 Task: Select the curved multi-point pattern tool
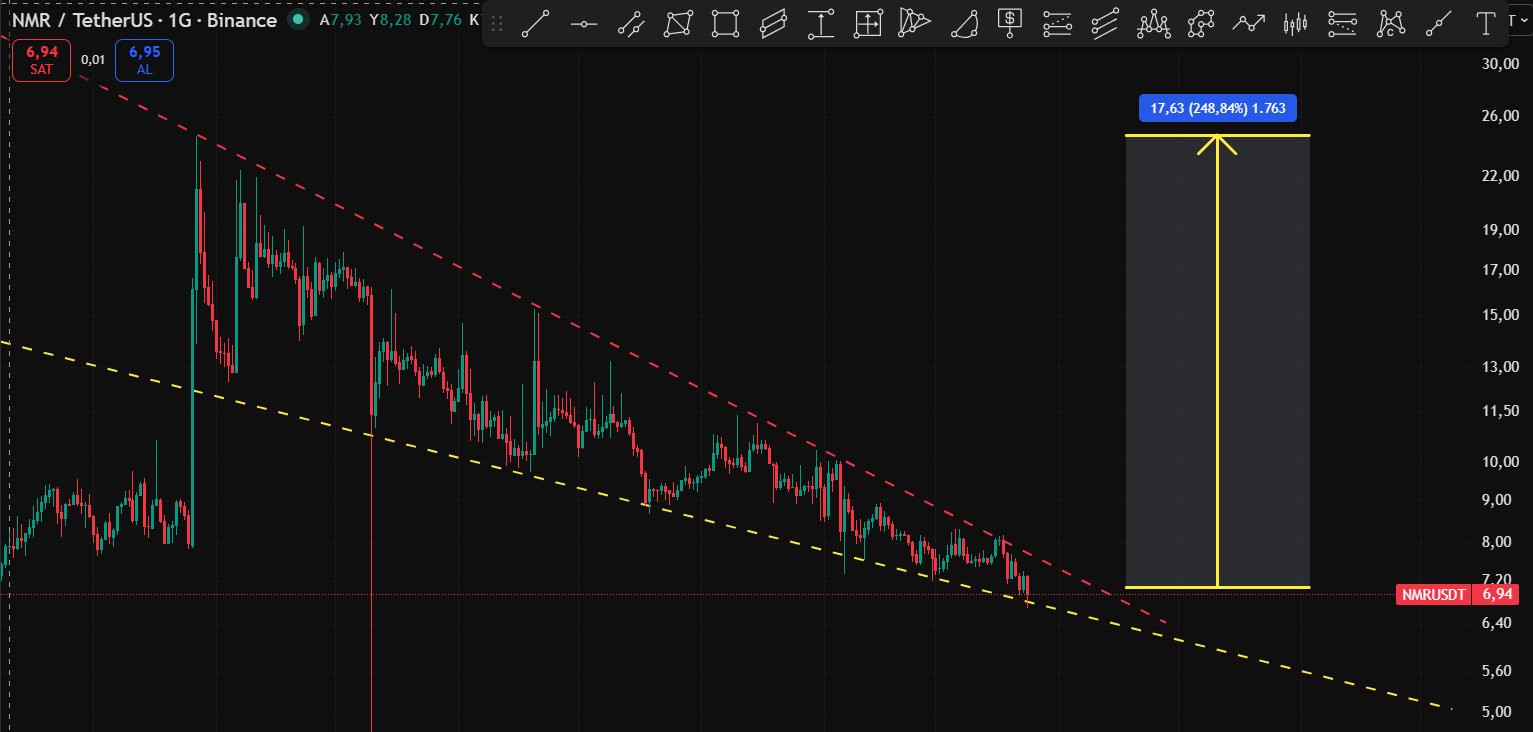click(x=1201, y=23)
